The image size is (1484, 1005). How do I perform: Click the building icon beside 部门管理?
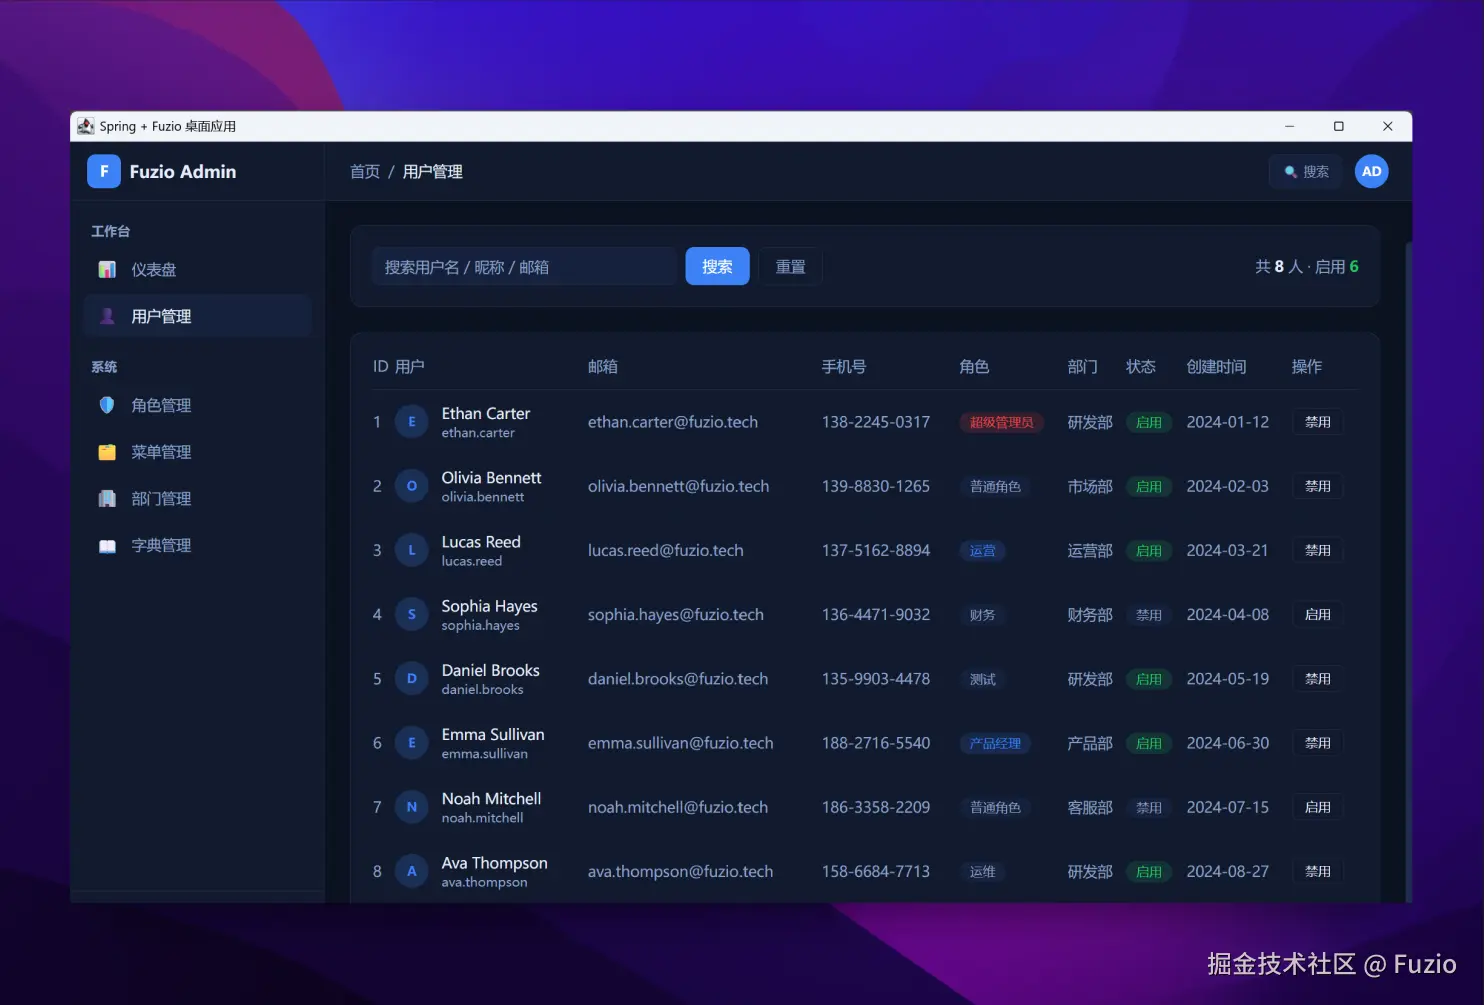pyautogui.click(x=107, y=498)
